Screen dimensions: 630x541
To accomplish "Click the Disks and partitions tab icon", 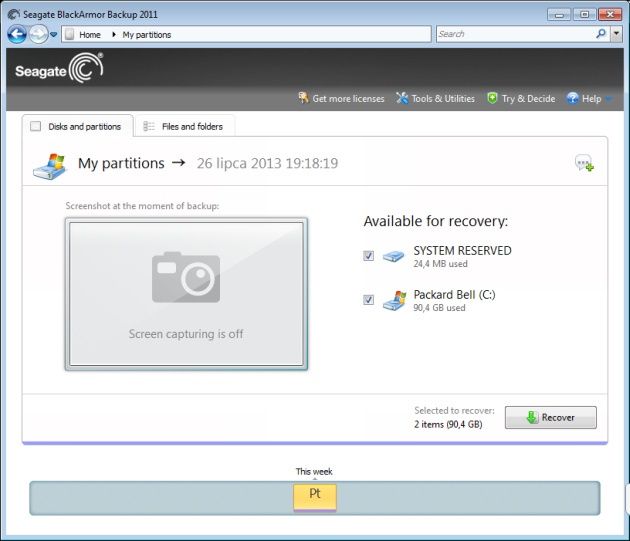I will click(35, 126).
